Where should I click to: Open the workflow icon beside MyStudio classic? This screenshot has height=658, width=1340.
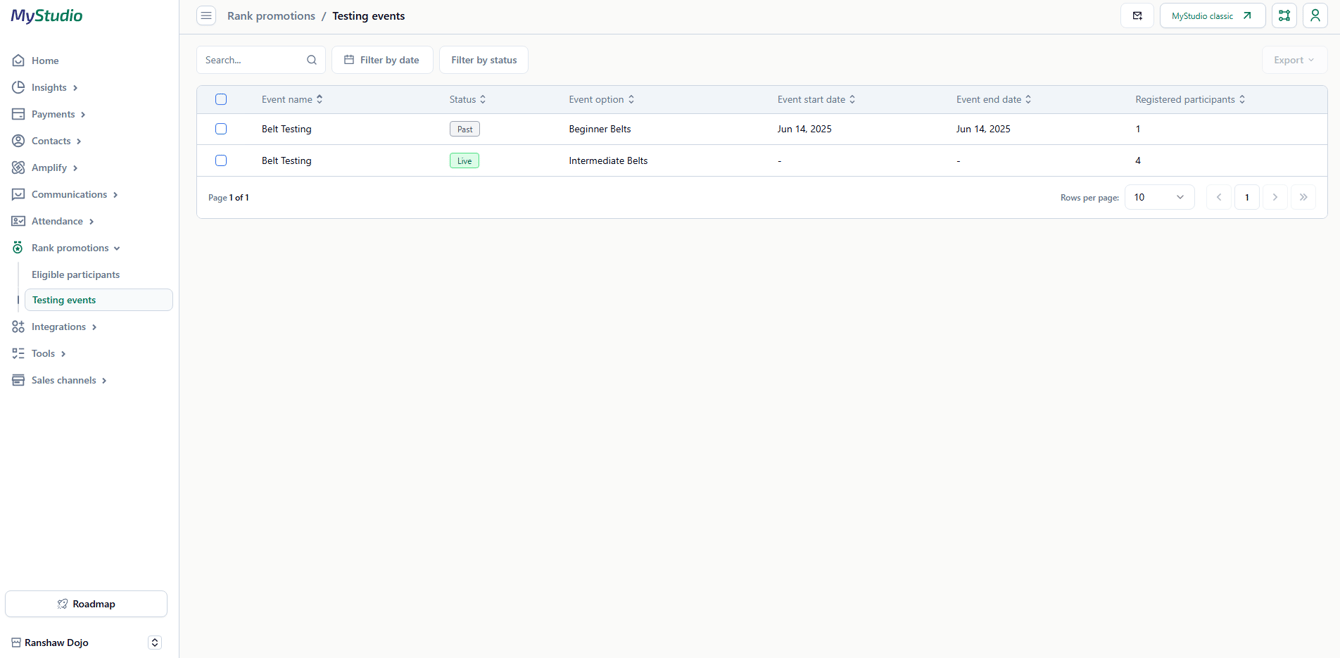(1284, 16)
